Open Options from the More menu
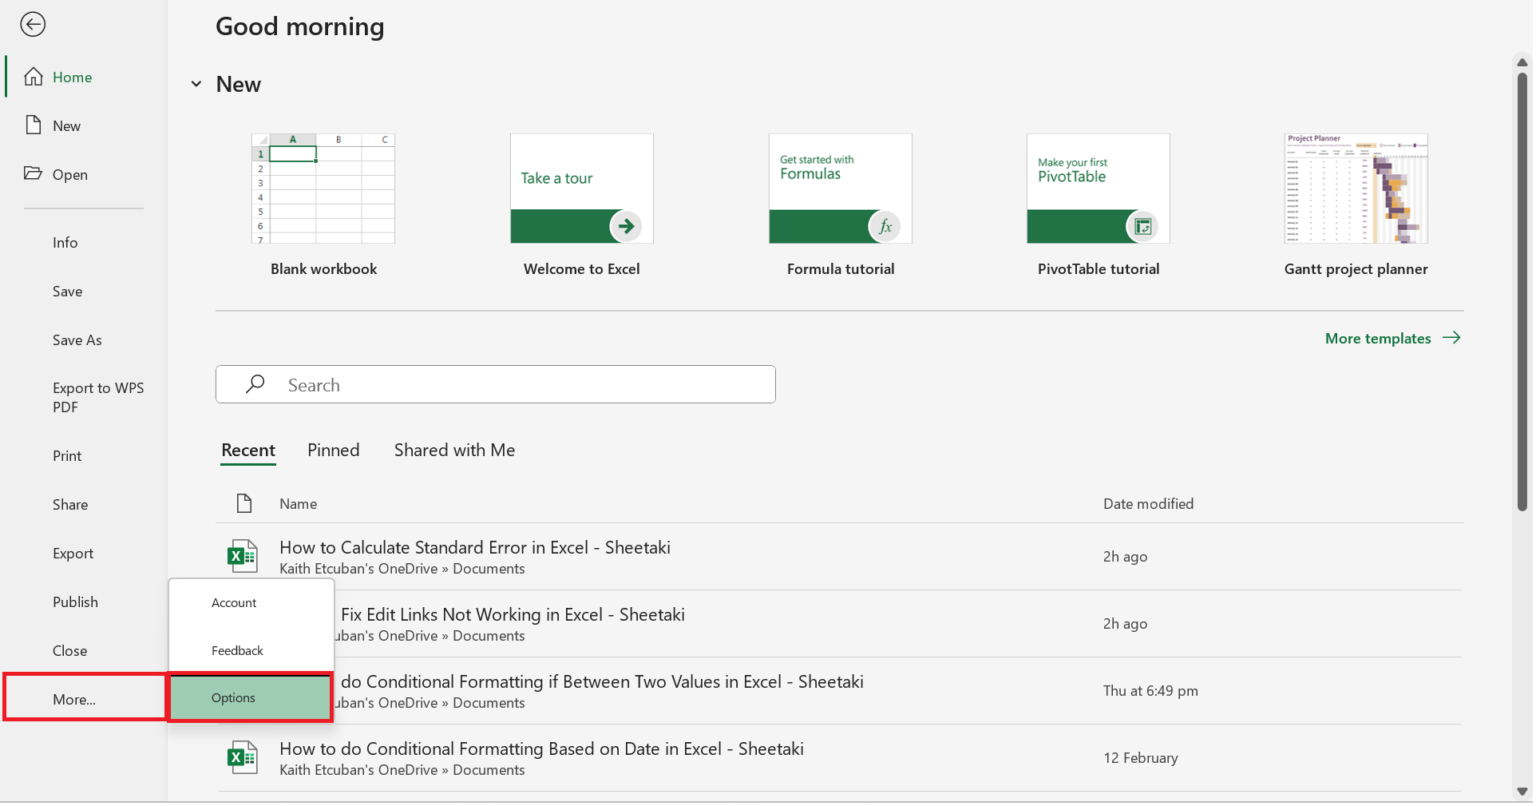1536x806 pixels. click(232, 697)
